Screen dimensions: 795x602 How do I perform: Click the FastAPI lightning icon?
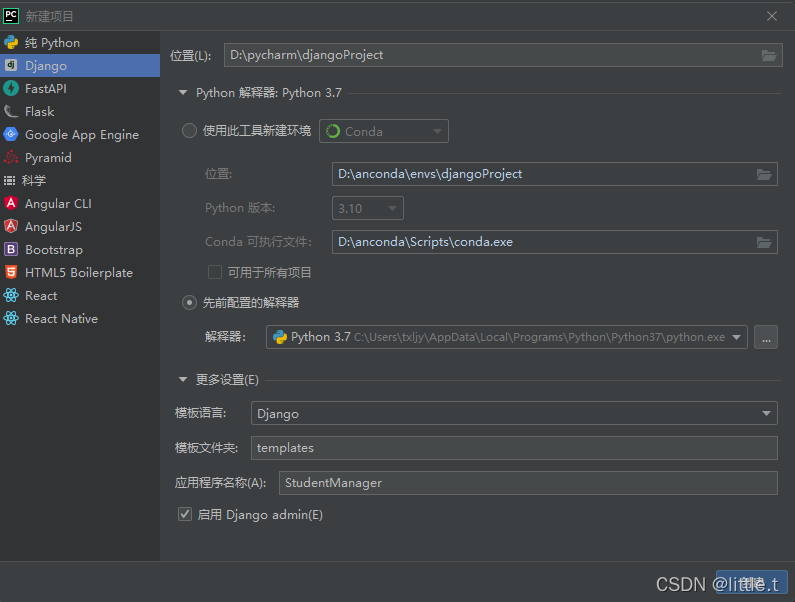11,88
